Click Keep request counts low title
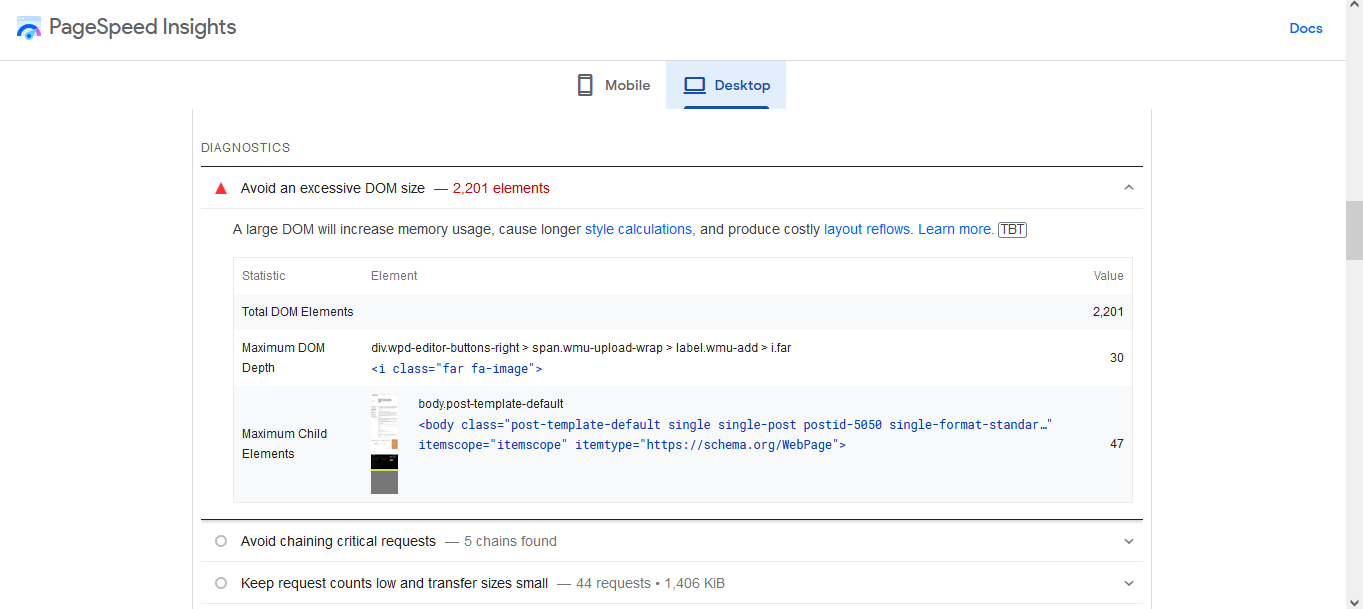 394,583
